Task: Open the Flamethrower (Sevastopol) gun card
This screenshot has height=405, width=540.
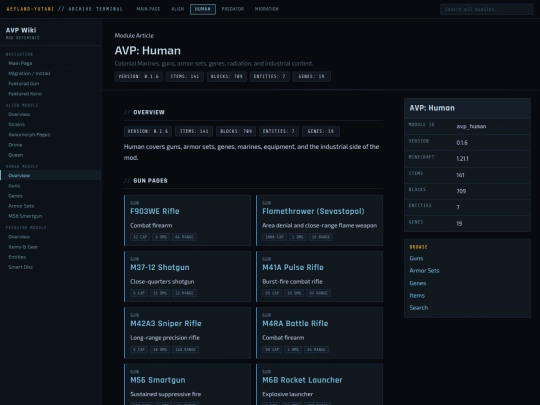Action: [x=319, y=220]
